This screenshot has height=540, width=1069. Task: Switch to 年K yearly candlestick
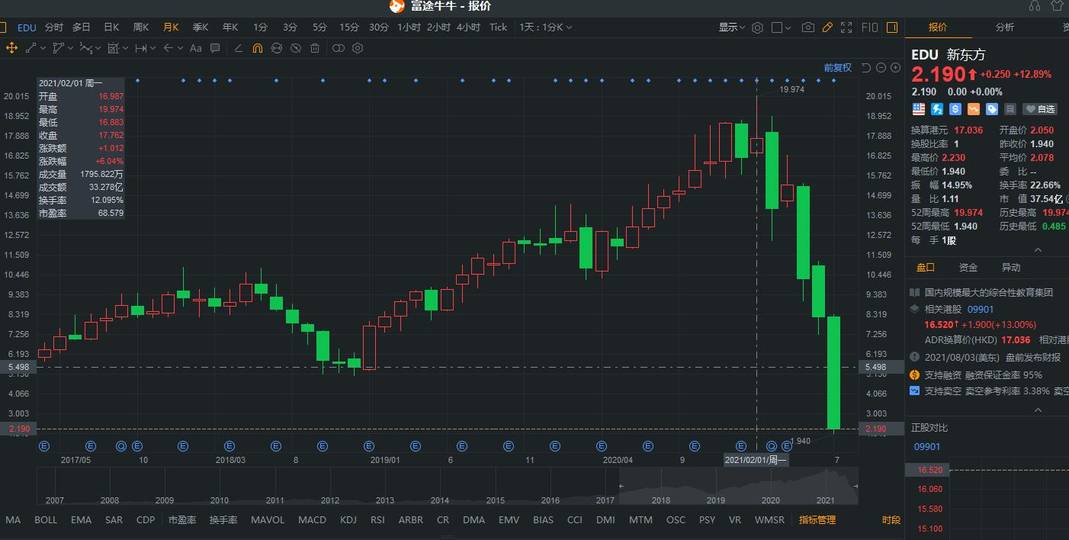click(x=230, y=27)
